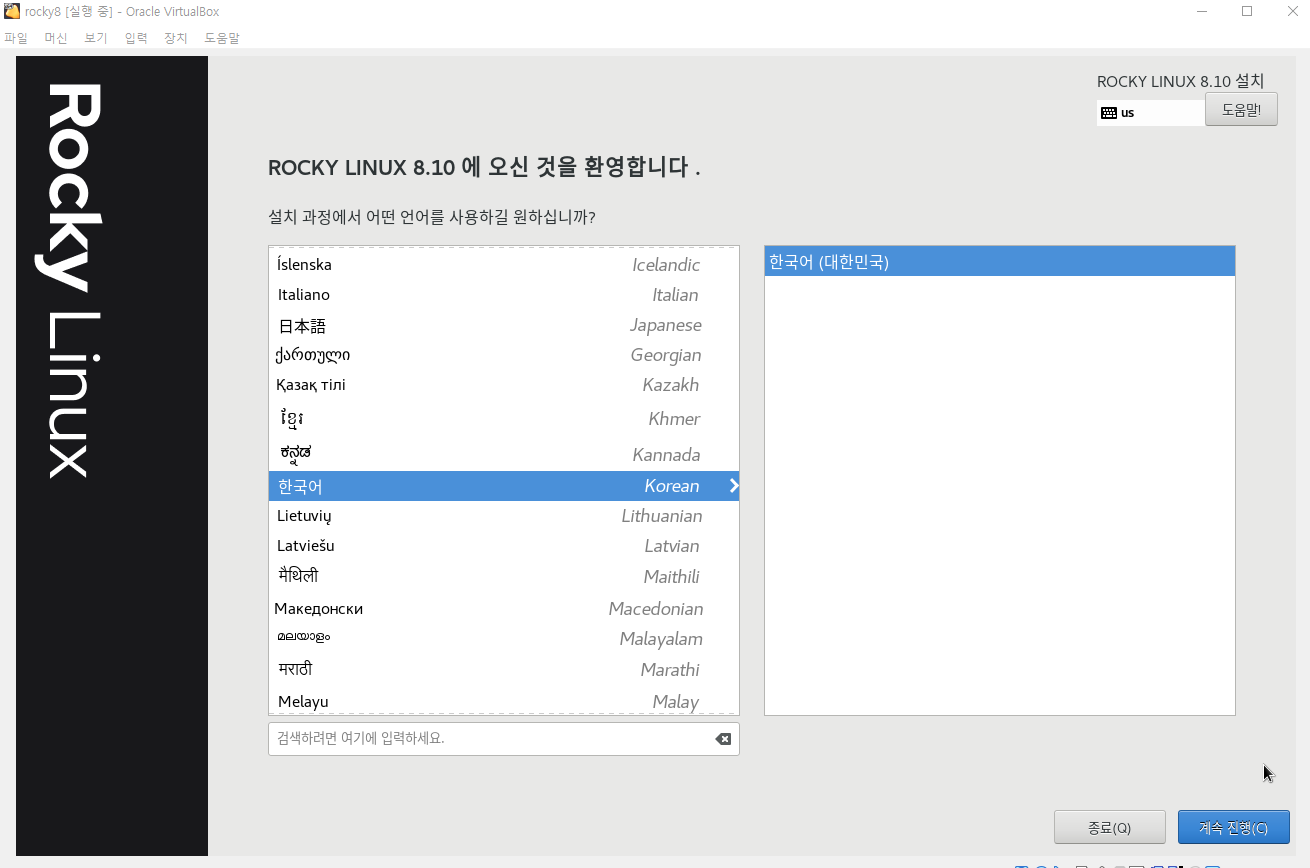Click the 도움말! help button
This screenshot has height=868, width=1310.
(x=1241, y=110)
